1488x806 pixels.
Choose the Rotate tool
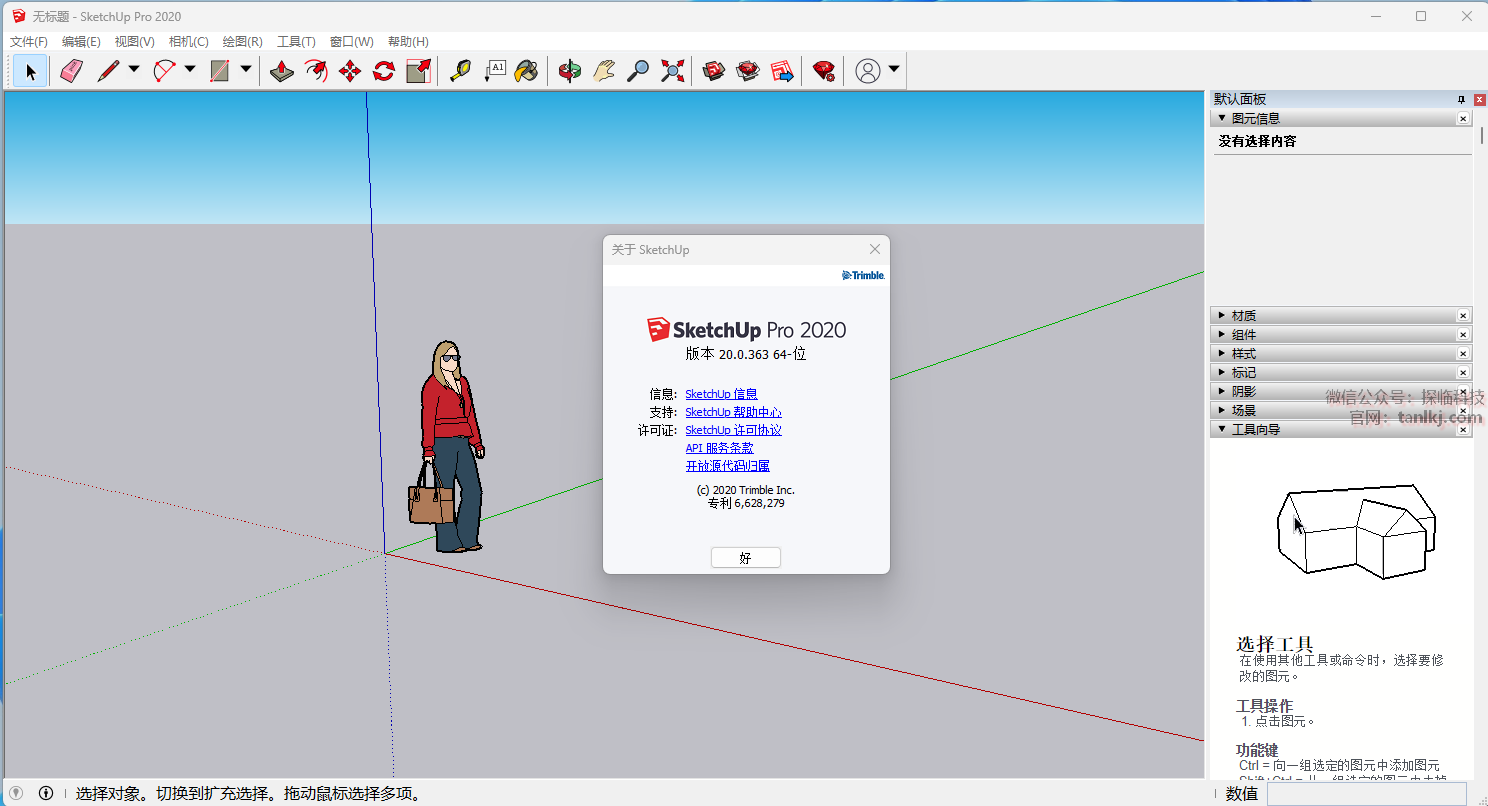[x=384, y=71]
